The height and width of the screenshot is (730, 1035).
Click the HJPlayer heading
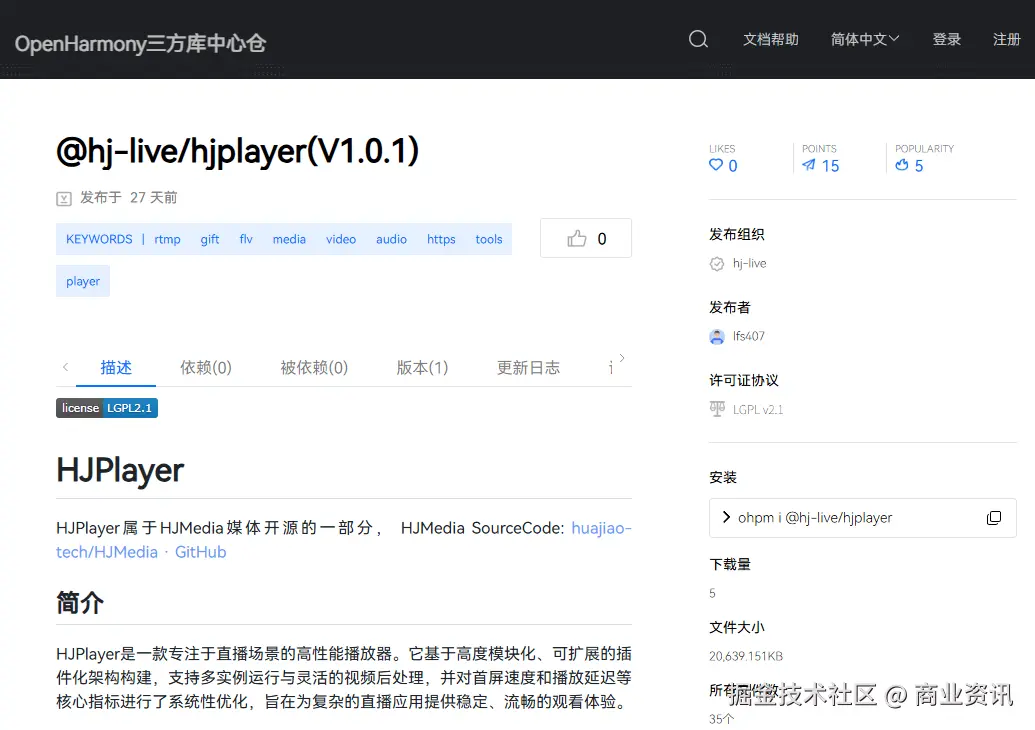(120, 471)
